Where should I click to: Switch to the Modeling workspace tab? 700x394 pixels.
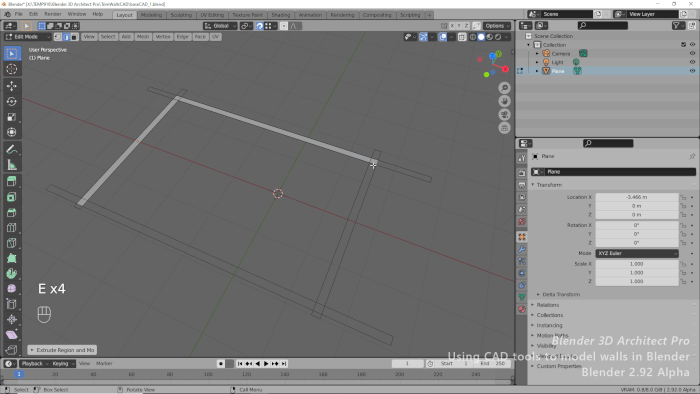coord(151,15)
